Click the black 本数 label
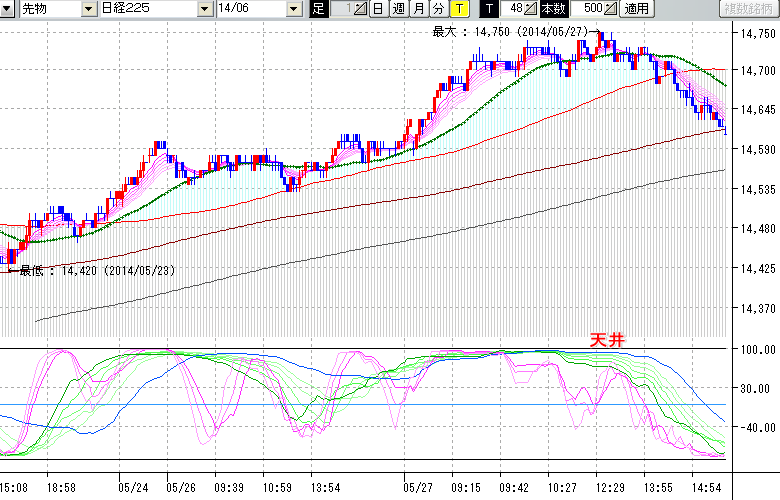Image resolution: width=780 pixels, height=500 pixels. pyautogui.click(x=552, y=9)
